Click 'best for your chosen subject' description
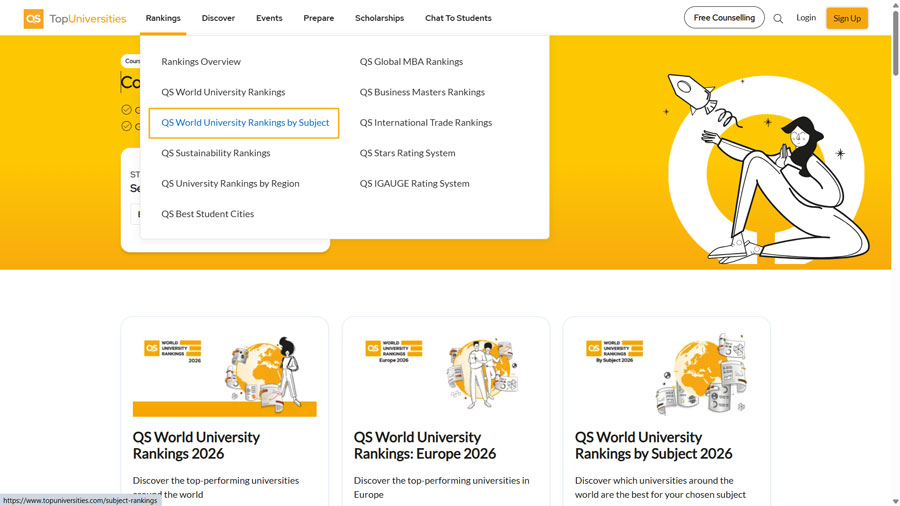Image resolution: width=900 pixels, height=506 pixels. click(x=660, y=487)
